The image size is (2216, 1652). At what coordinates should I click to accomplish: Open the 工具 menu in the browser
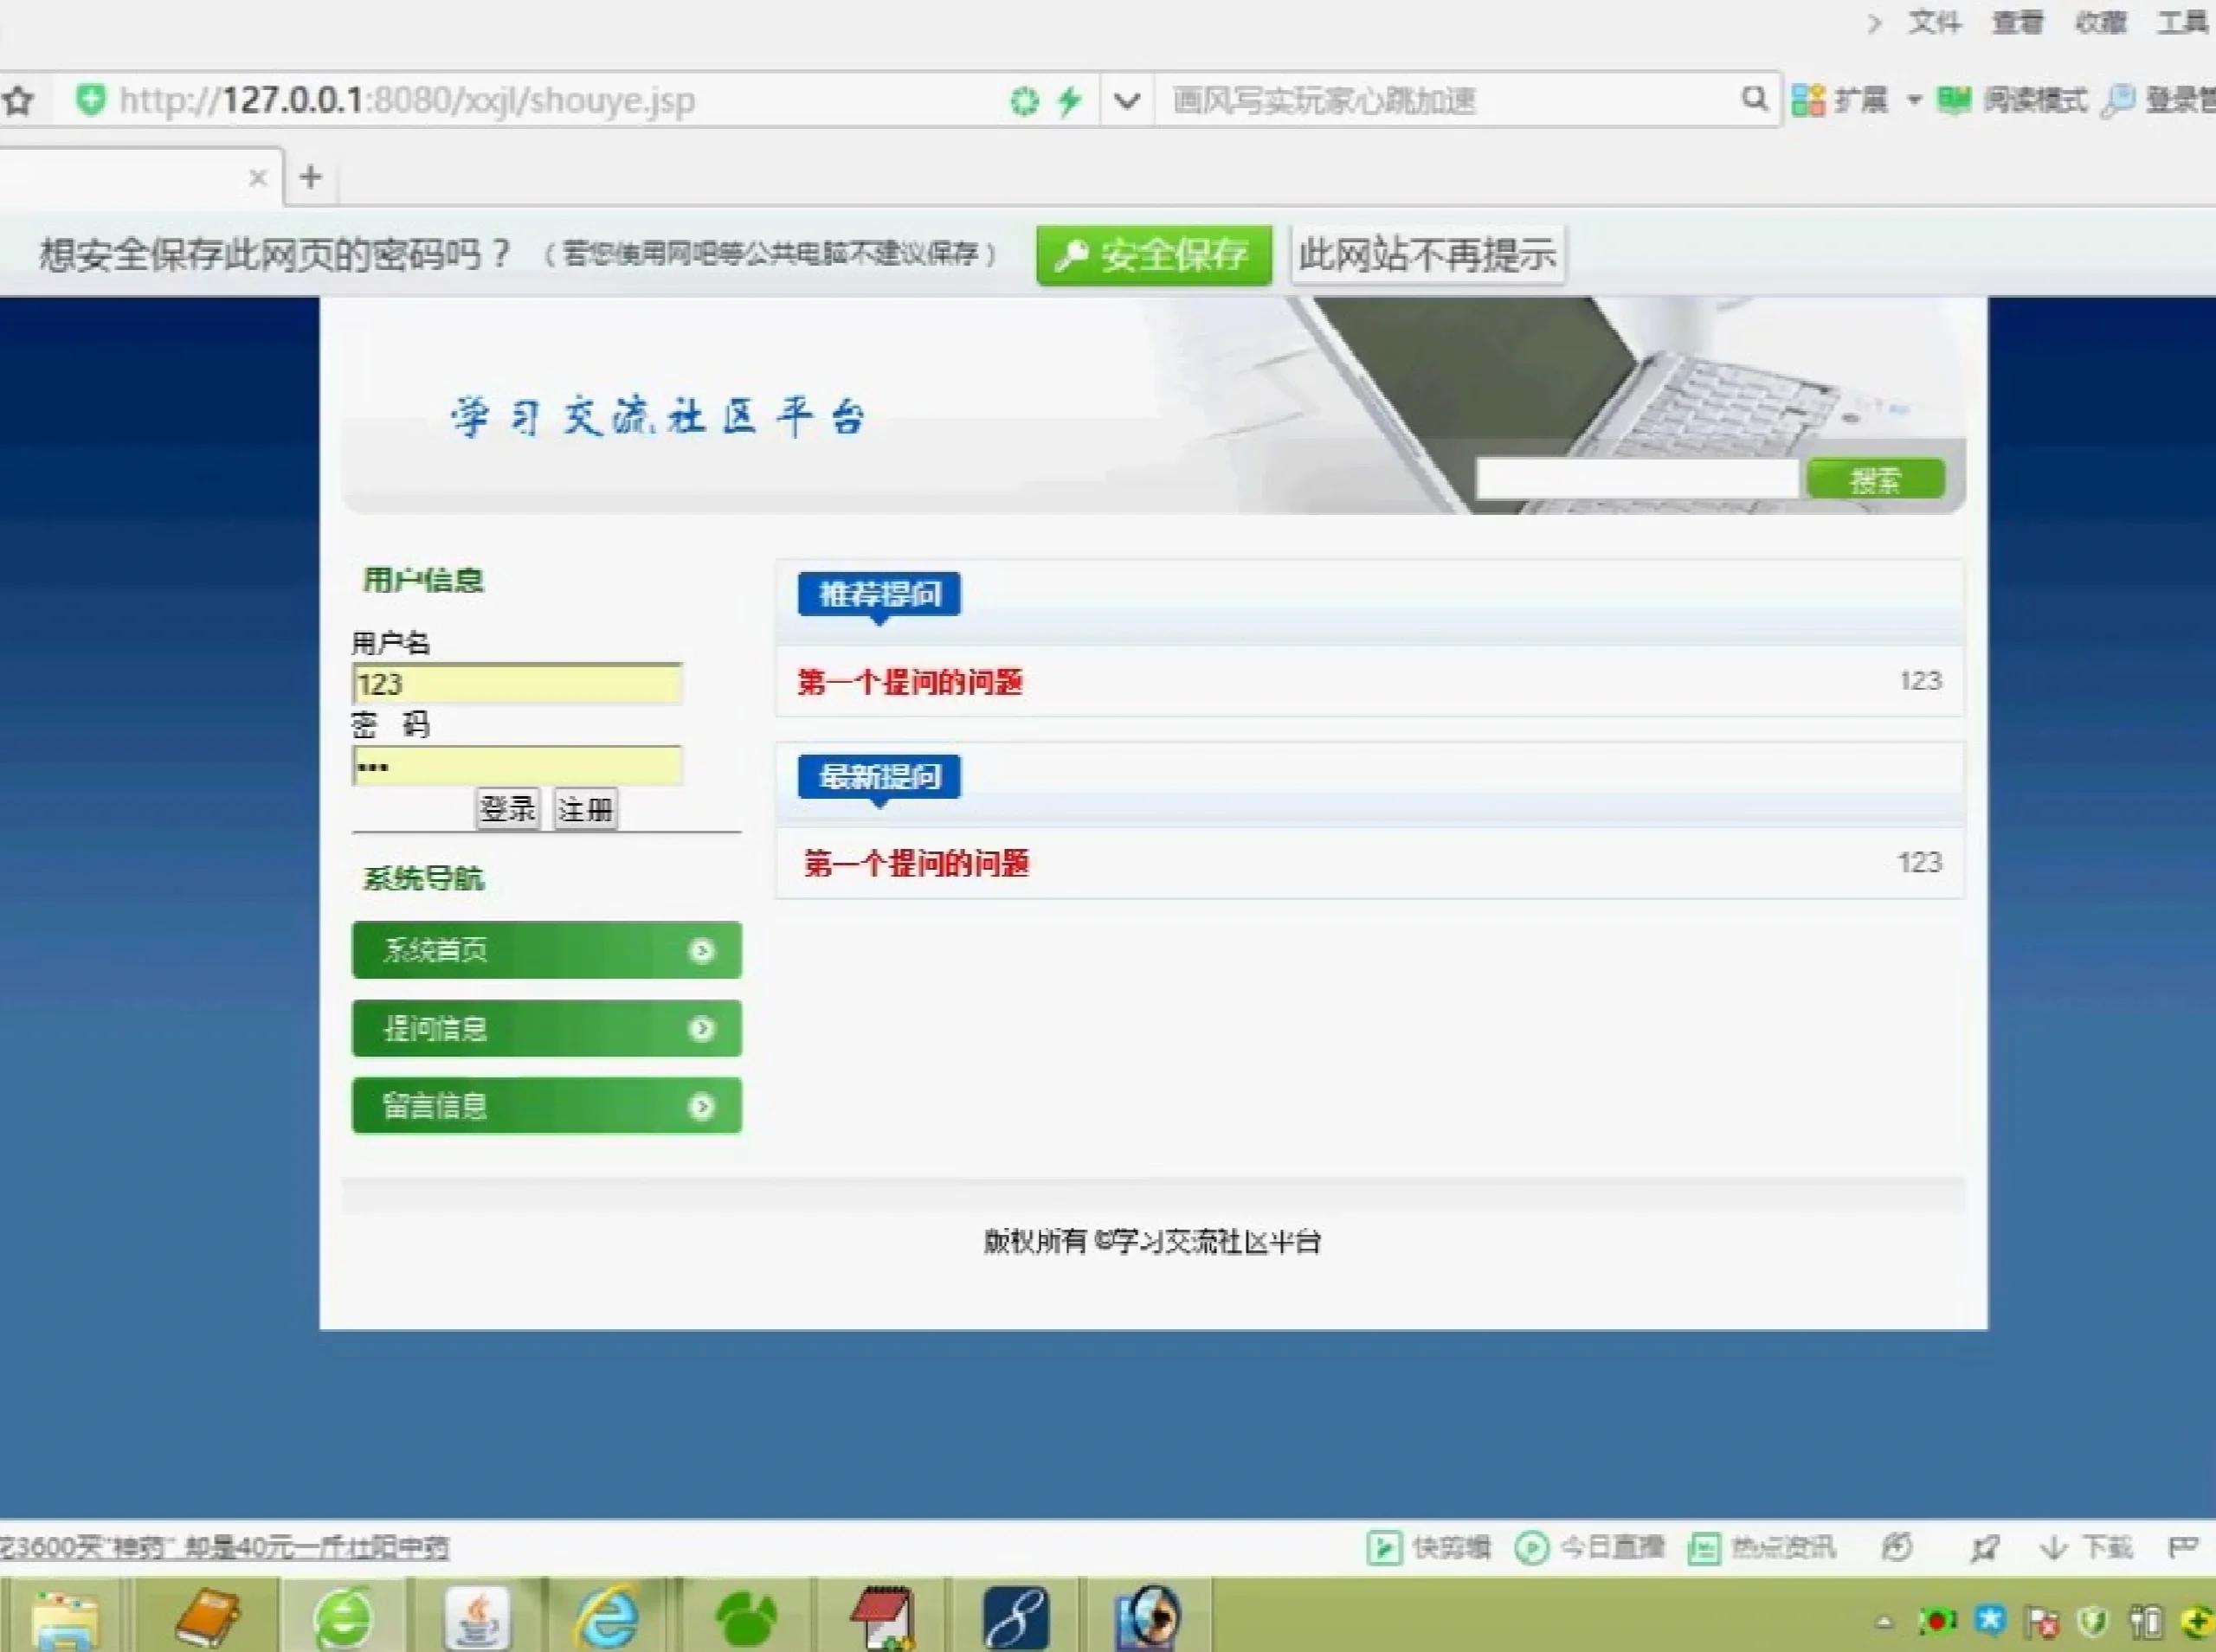pos(2183,22)
